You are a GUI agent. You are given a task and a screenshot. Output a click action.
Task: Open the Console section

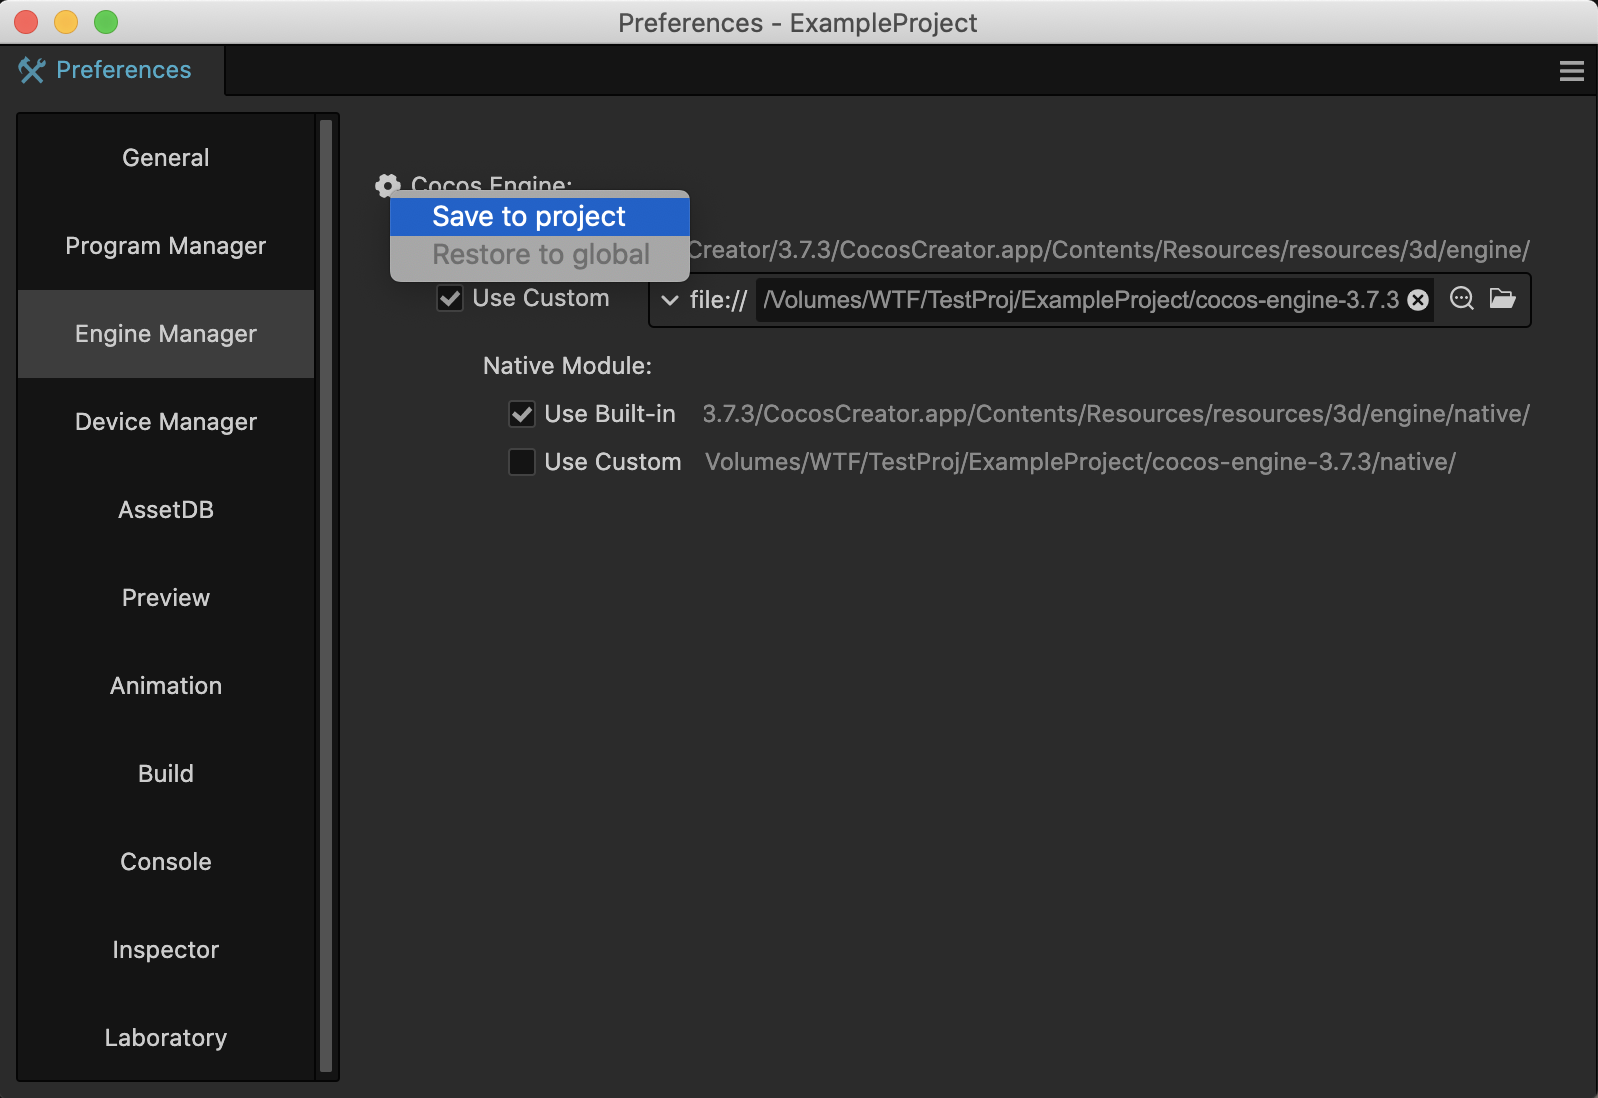pos(166,862)
